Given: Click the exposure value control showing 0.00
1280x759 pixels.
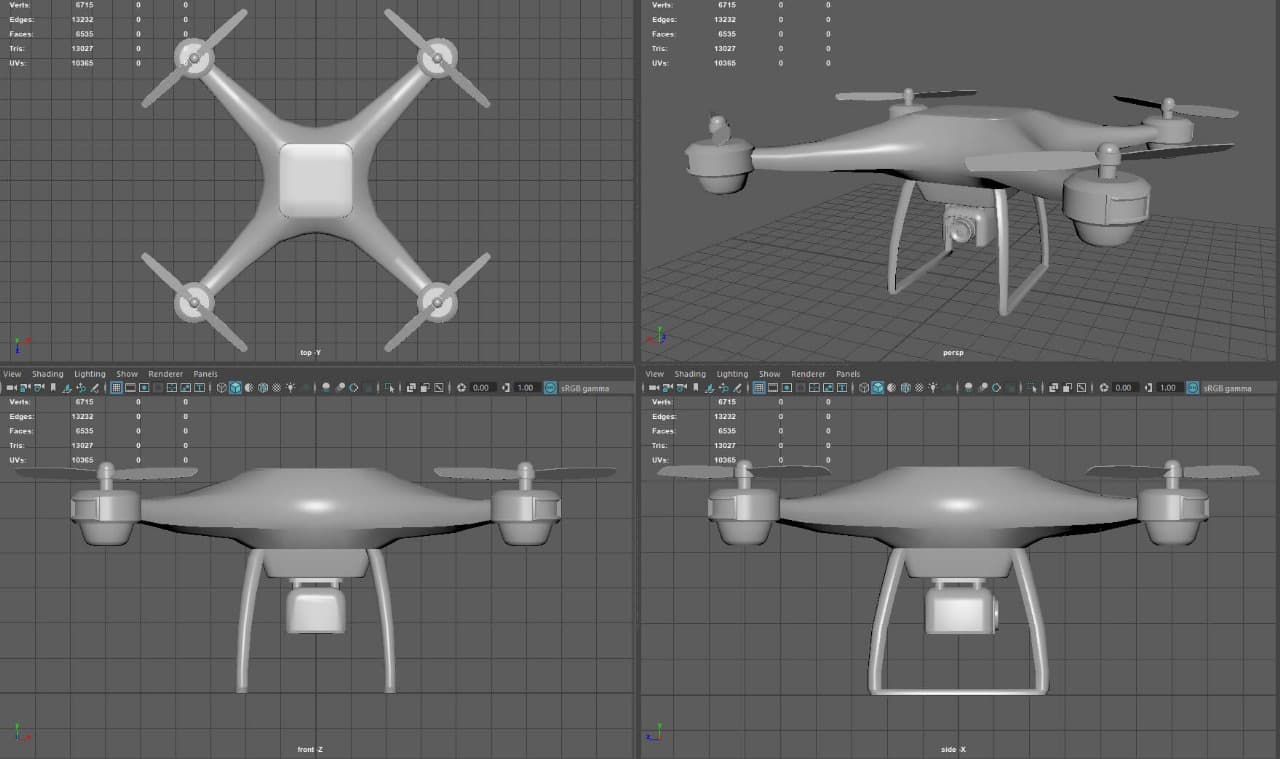Looking at the screenshot, I should click(481, 388).
